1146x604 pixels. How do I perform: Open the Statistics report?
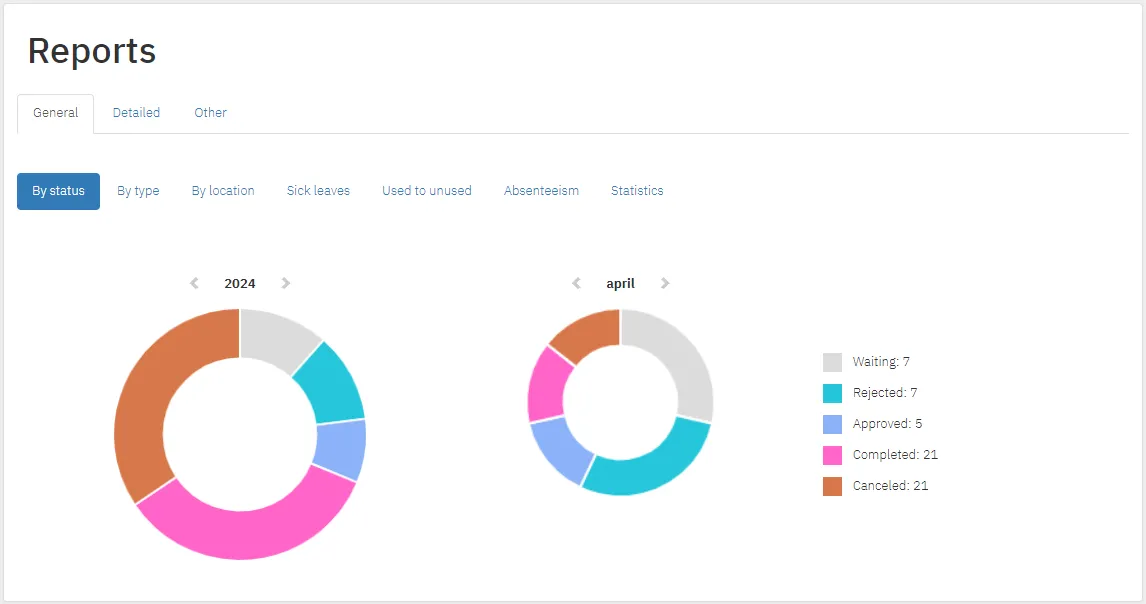(x=637, y=191)
